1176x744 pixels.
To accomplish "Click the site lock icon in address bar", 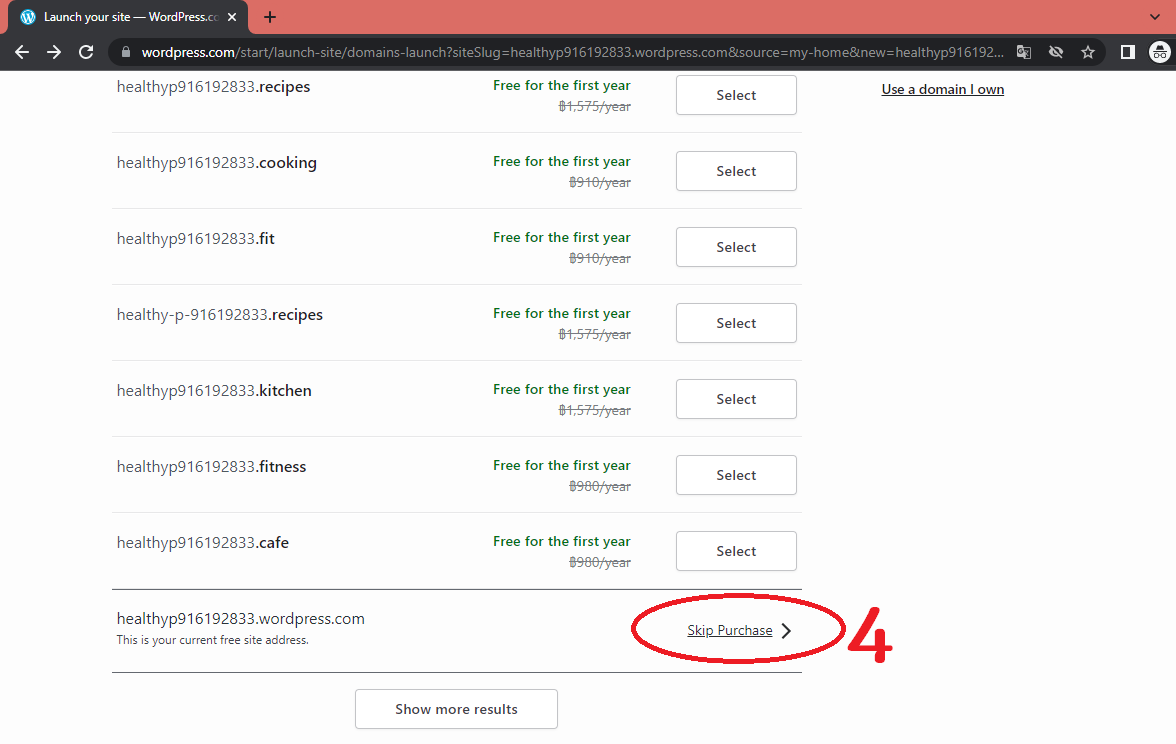I will point(125,52).
